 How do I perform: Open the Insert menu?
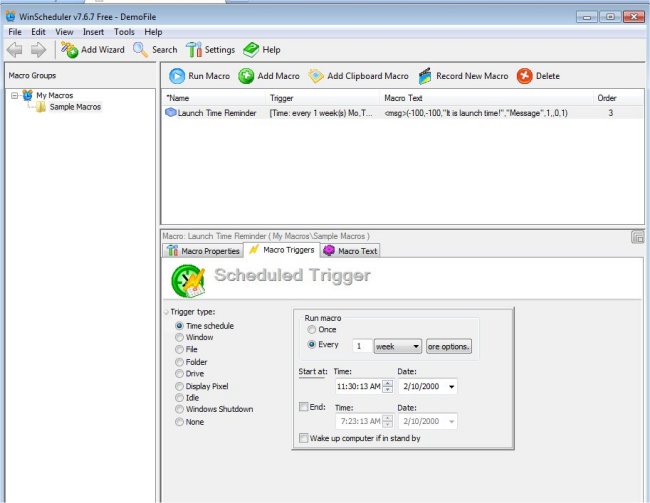click(x=93, y=32)
